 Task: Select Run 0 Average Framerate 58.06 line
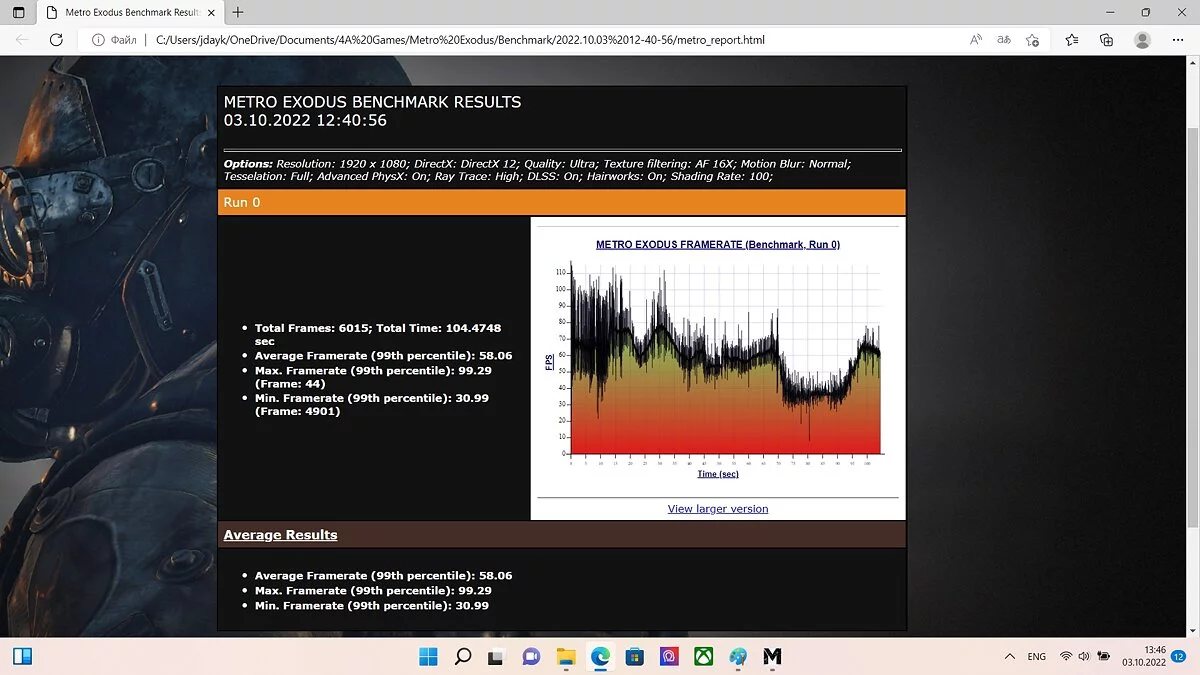383,355
